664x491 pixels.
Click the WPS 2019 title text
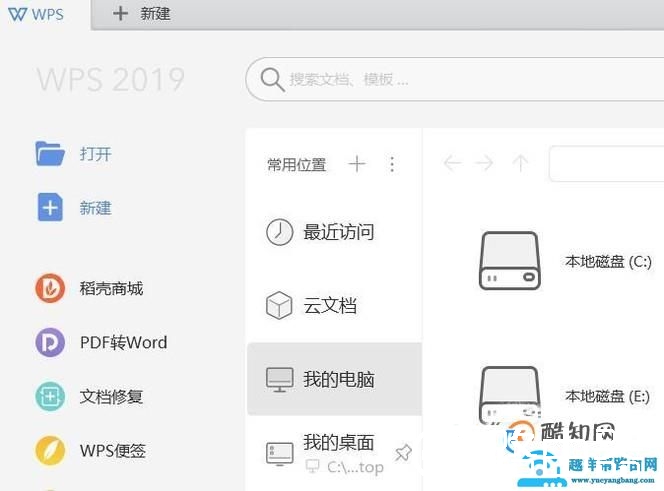click(x=111, y=79)
